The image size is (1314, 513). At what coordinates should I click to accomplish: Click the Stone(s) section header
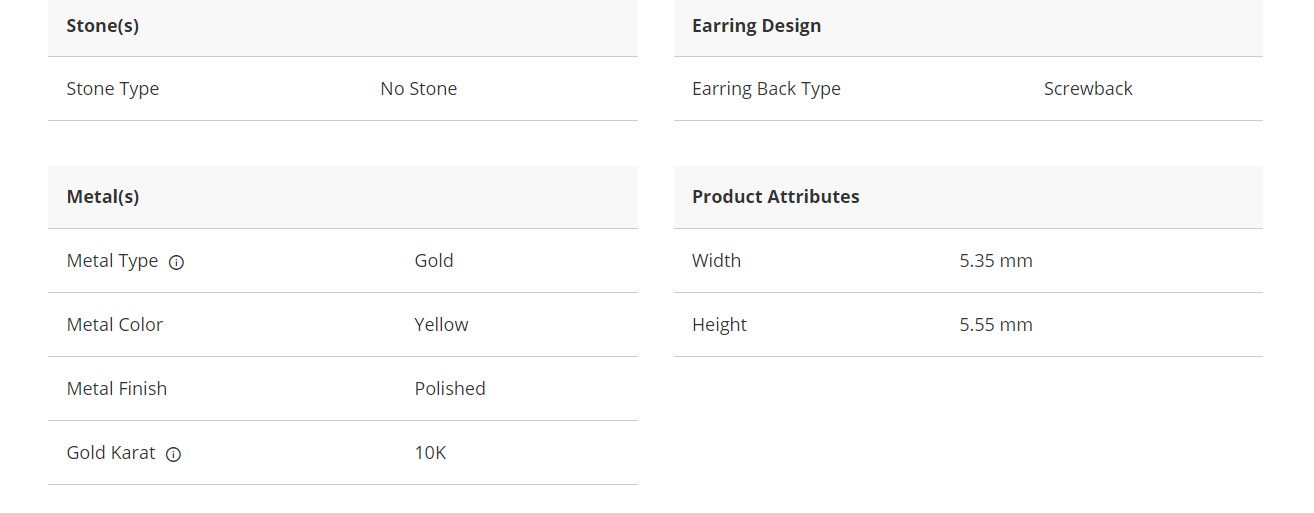[103, 26]
